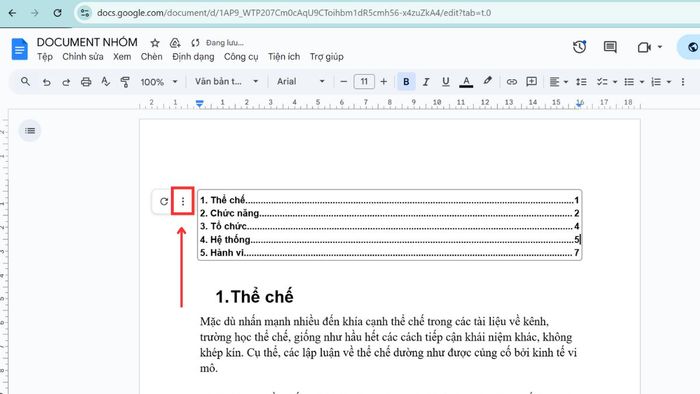Go to 1. Thể chế entry
The height and width of the screenshot is (394, 700).
pos(389,200)
